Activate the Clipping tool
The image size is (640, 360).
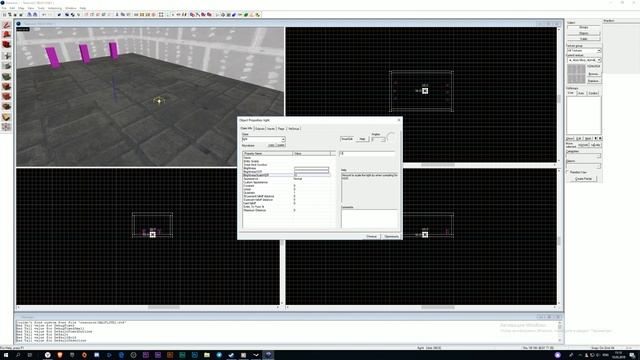point(6,117)
